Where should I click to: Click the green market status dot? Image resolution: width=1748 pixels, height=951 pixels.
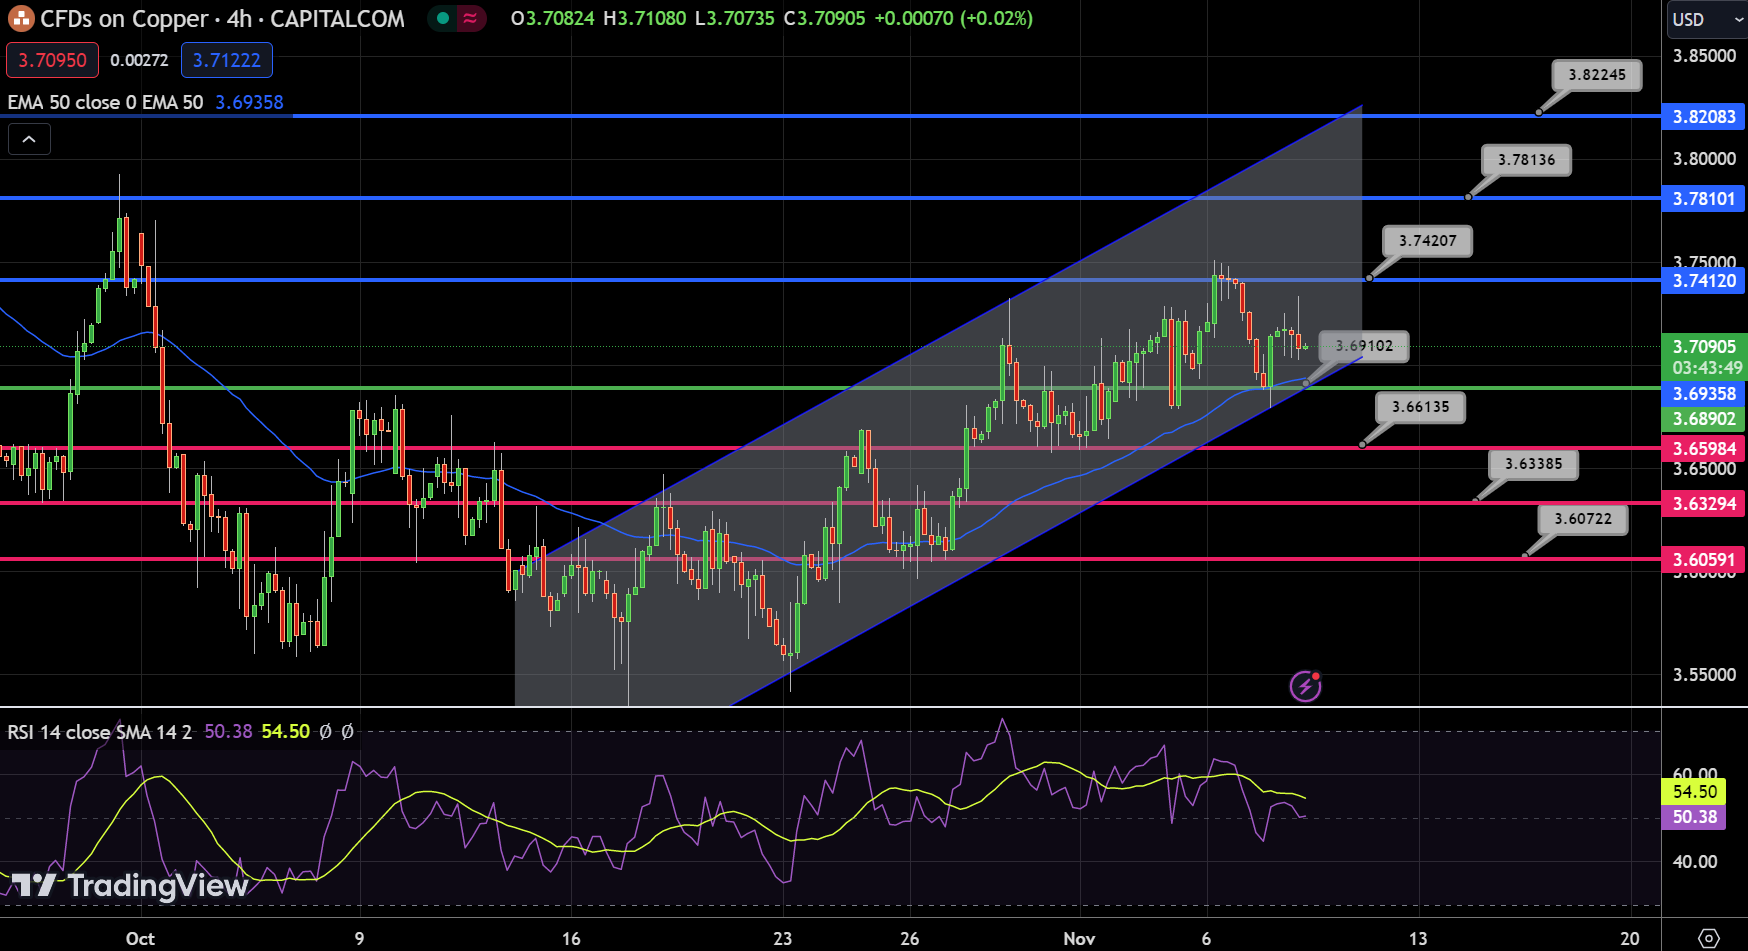tap(443, 18)
